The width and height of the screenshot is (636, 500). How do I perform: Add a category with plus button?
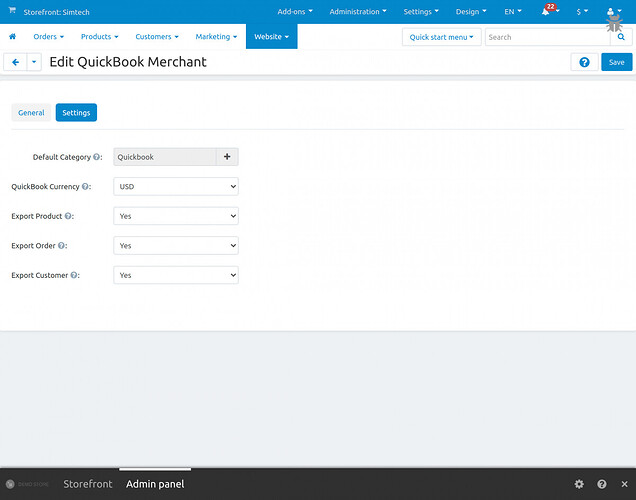point(227,157)
